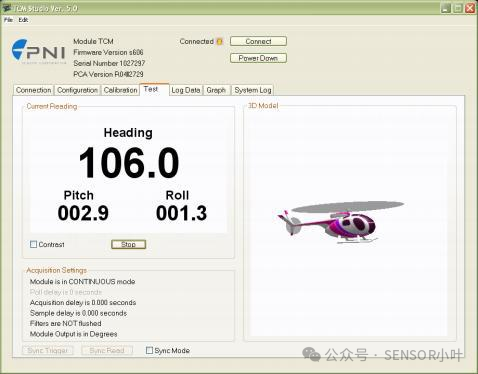Image resolution: width=478 pixels, height=374 pixels.
Task: Open the File menu
Action: tap(8, 20)
